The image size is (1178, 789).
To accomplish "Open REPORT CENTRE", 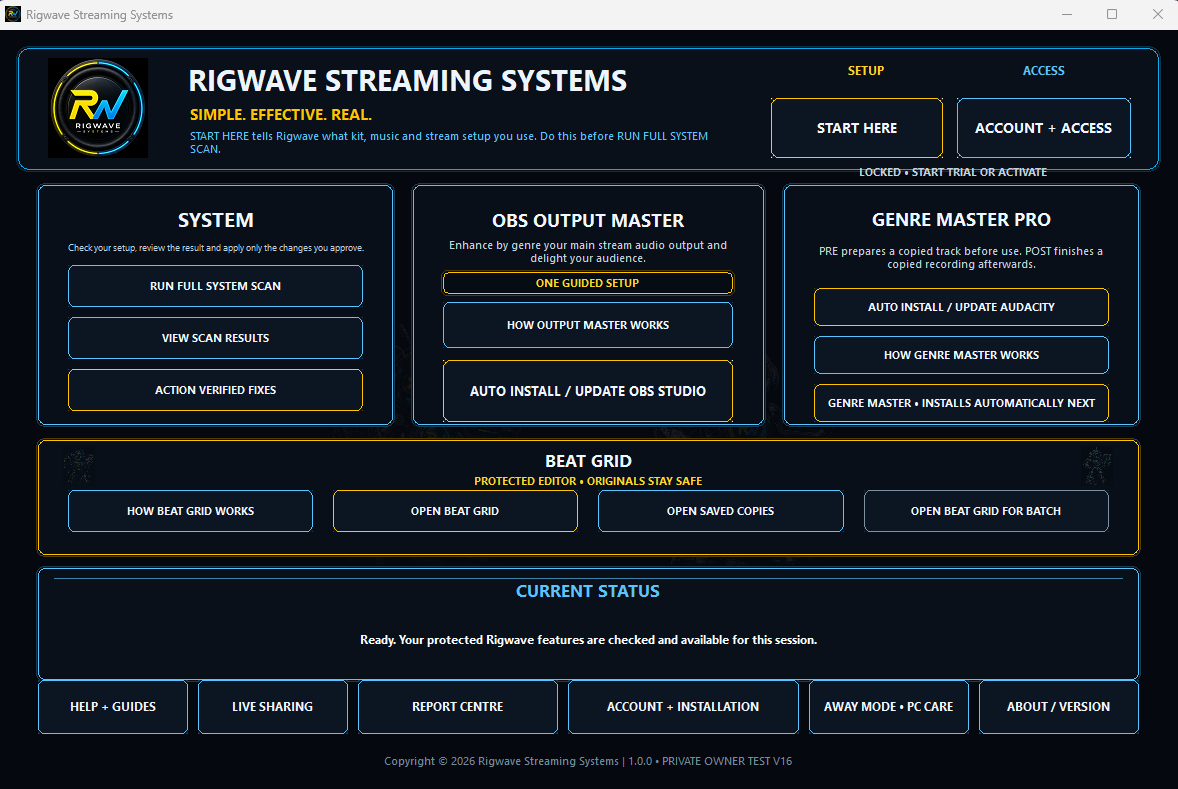I will [458, 707].
